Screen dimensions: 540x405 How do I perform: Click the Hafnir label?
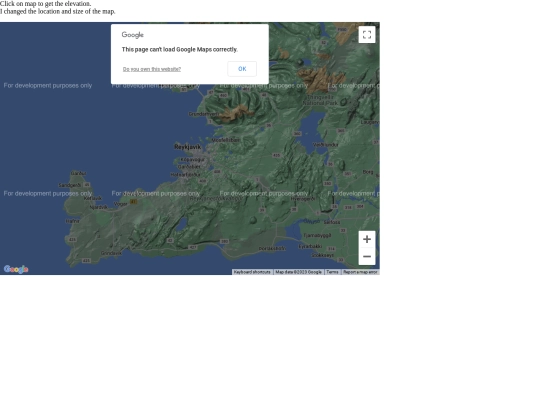pyautogui.click(x=73, y=221)
